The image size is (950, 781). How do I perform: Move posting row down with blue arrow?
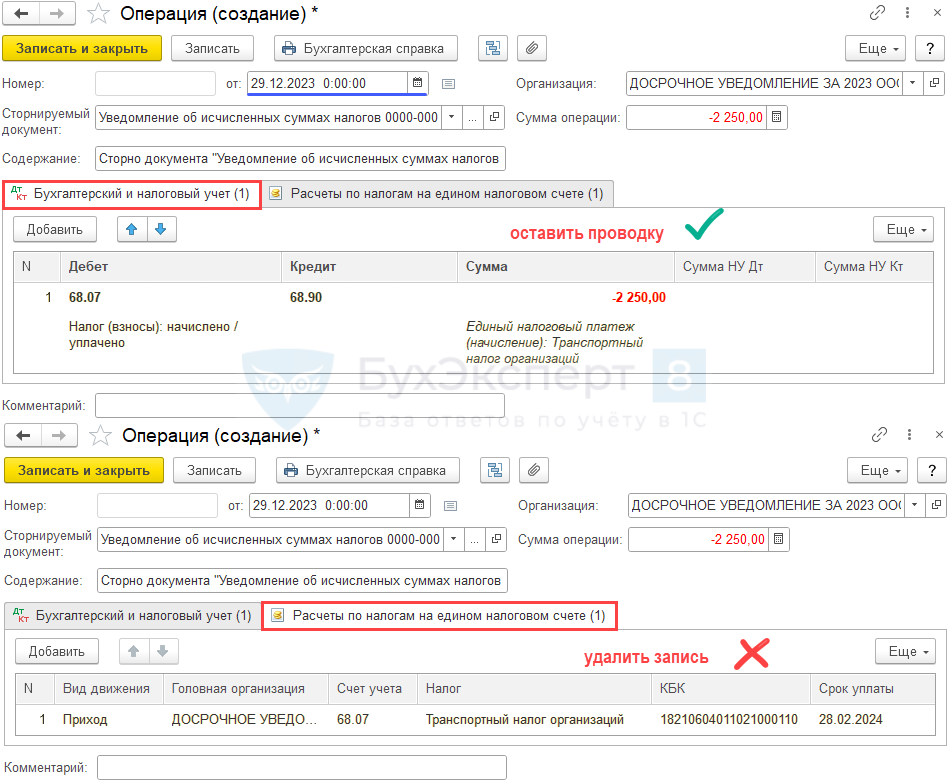[x=161, y=229]
